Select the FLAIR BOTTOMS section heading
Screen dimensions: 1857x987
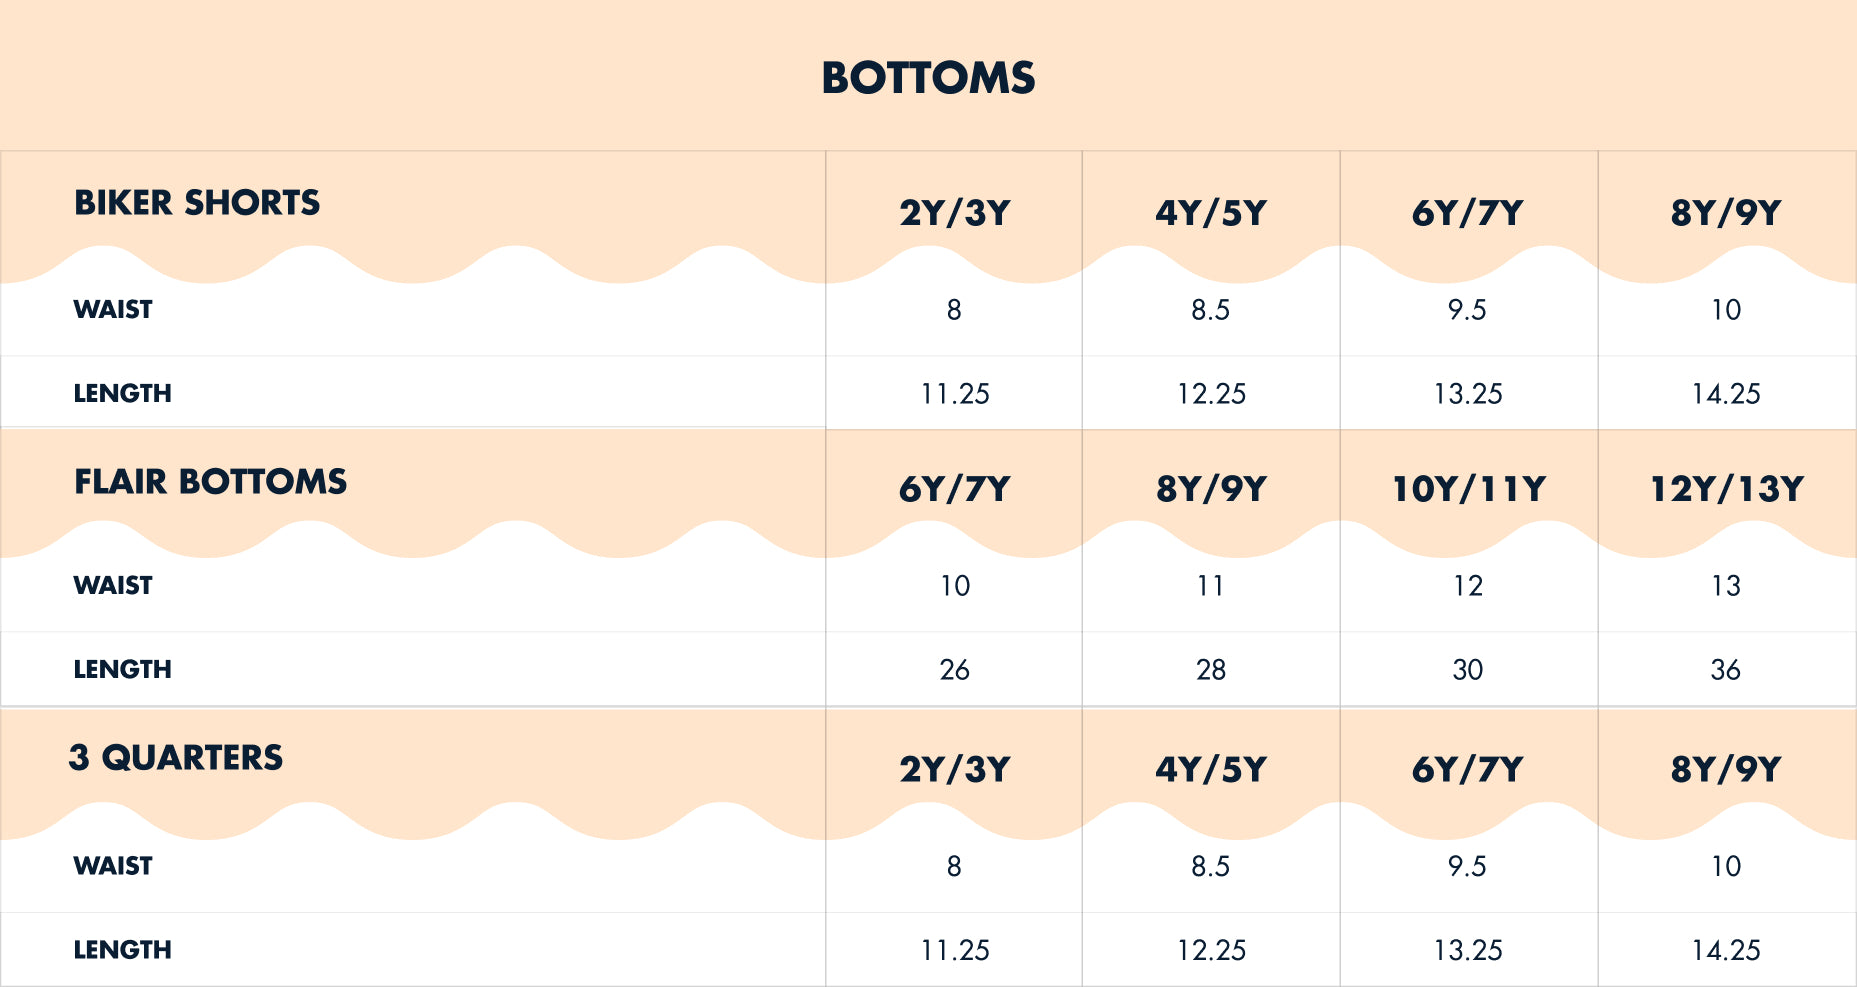click(210, 482)
